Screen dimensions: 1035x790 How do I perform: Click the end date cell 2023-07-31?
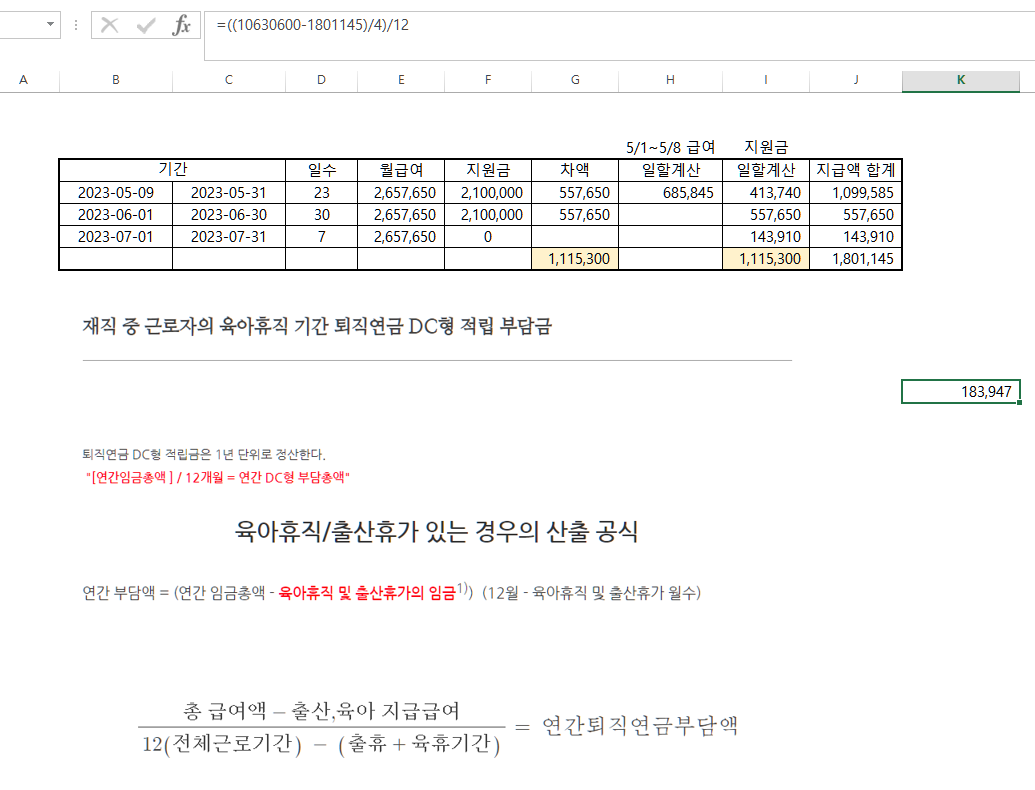[229, 237]
